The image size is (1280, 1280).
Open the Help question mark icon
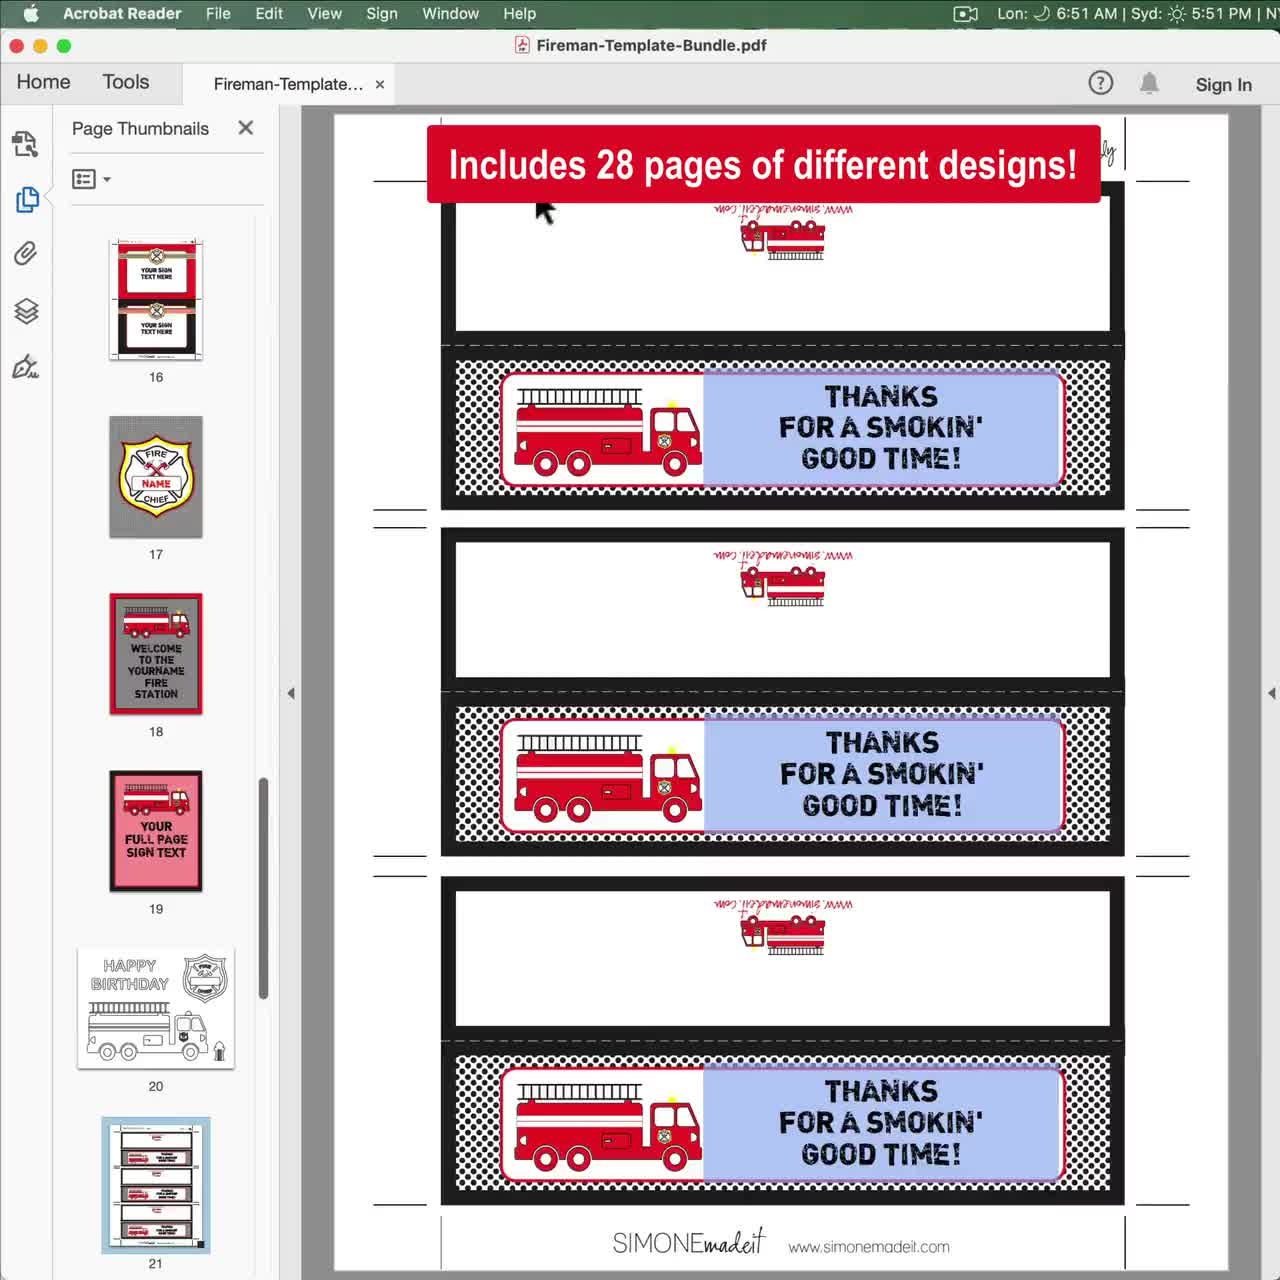click(x=1100, y=84)
